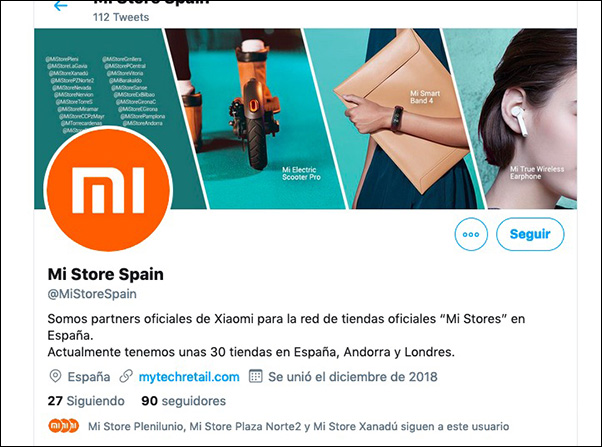
Task: Open the known followers sentence link
Action: pos(298,426)
